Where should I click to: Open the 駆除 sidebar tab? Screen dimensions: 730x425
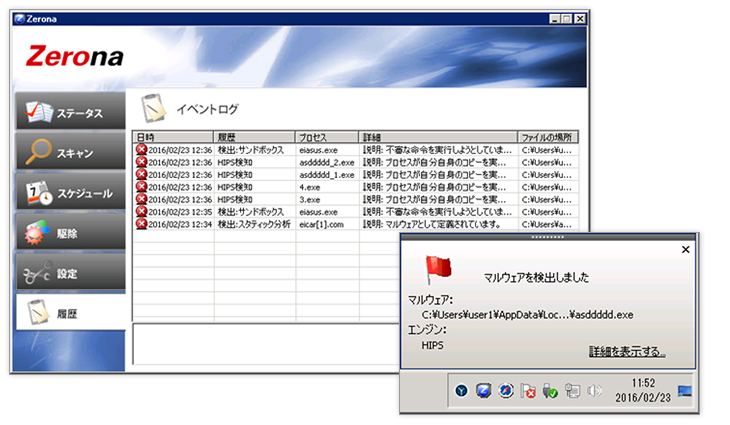pos(71,231)
